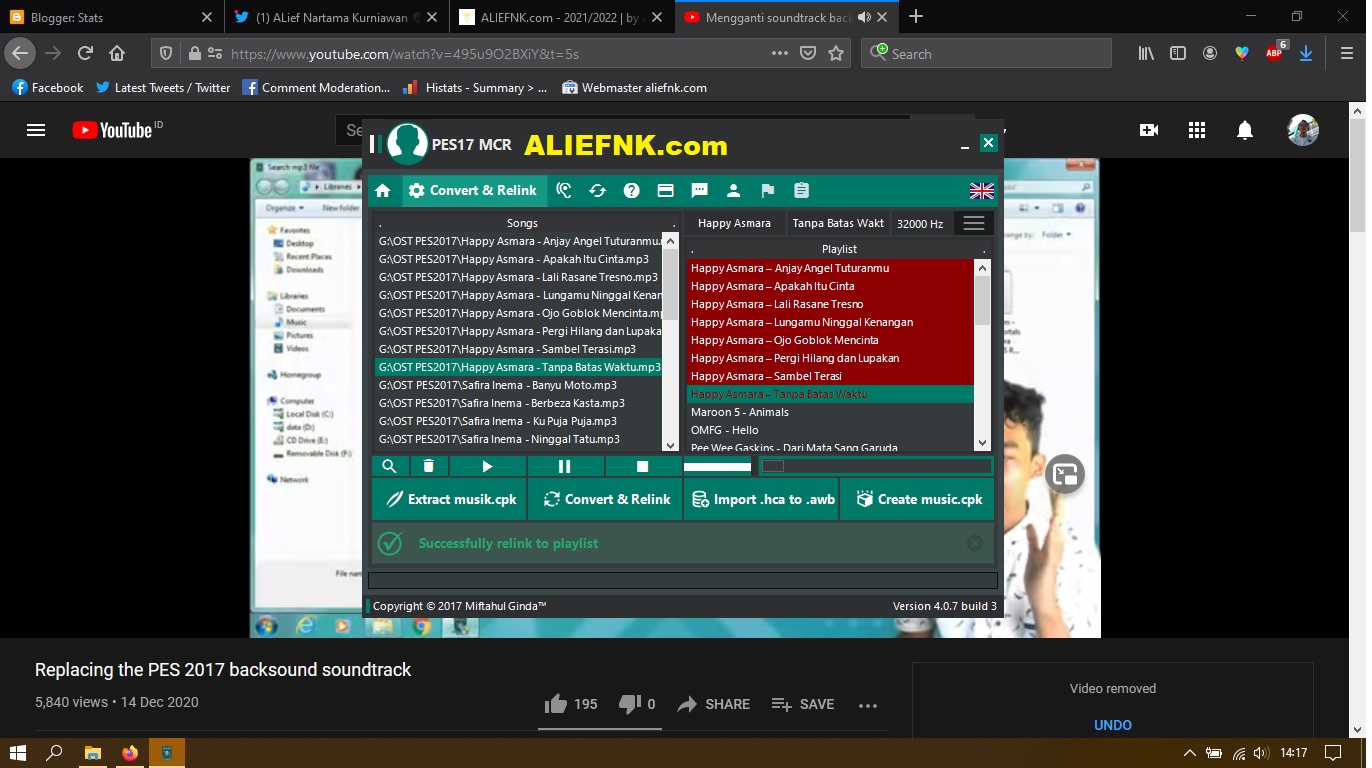Select song Happy Asmara - Sambel Terasi.mp3
Viewport: 1372px width, 768px height.
click(x=518, y=349)
